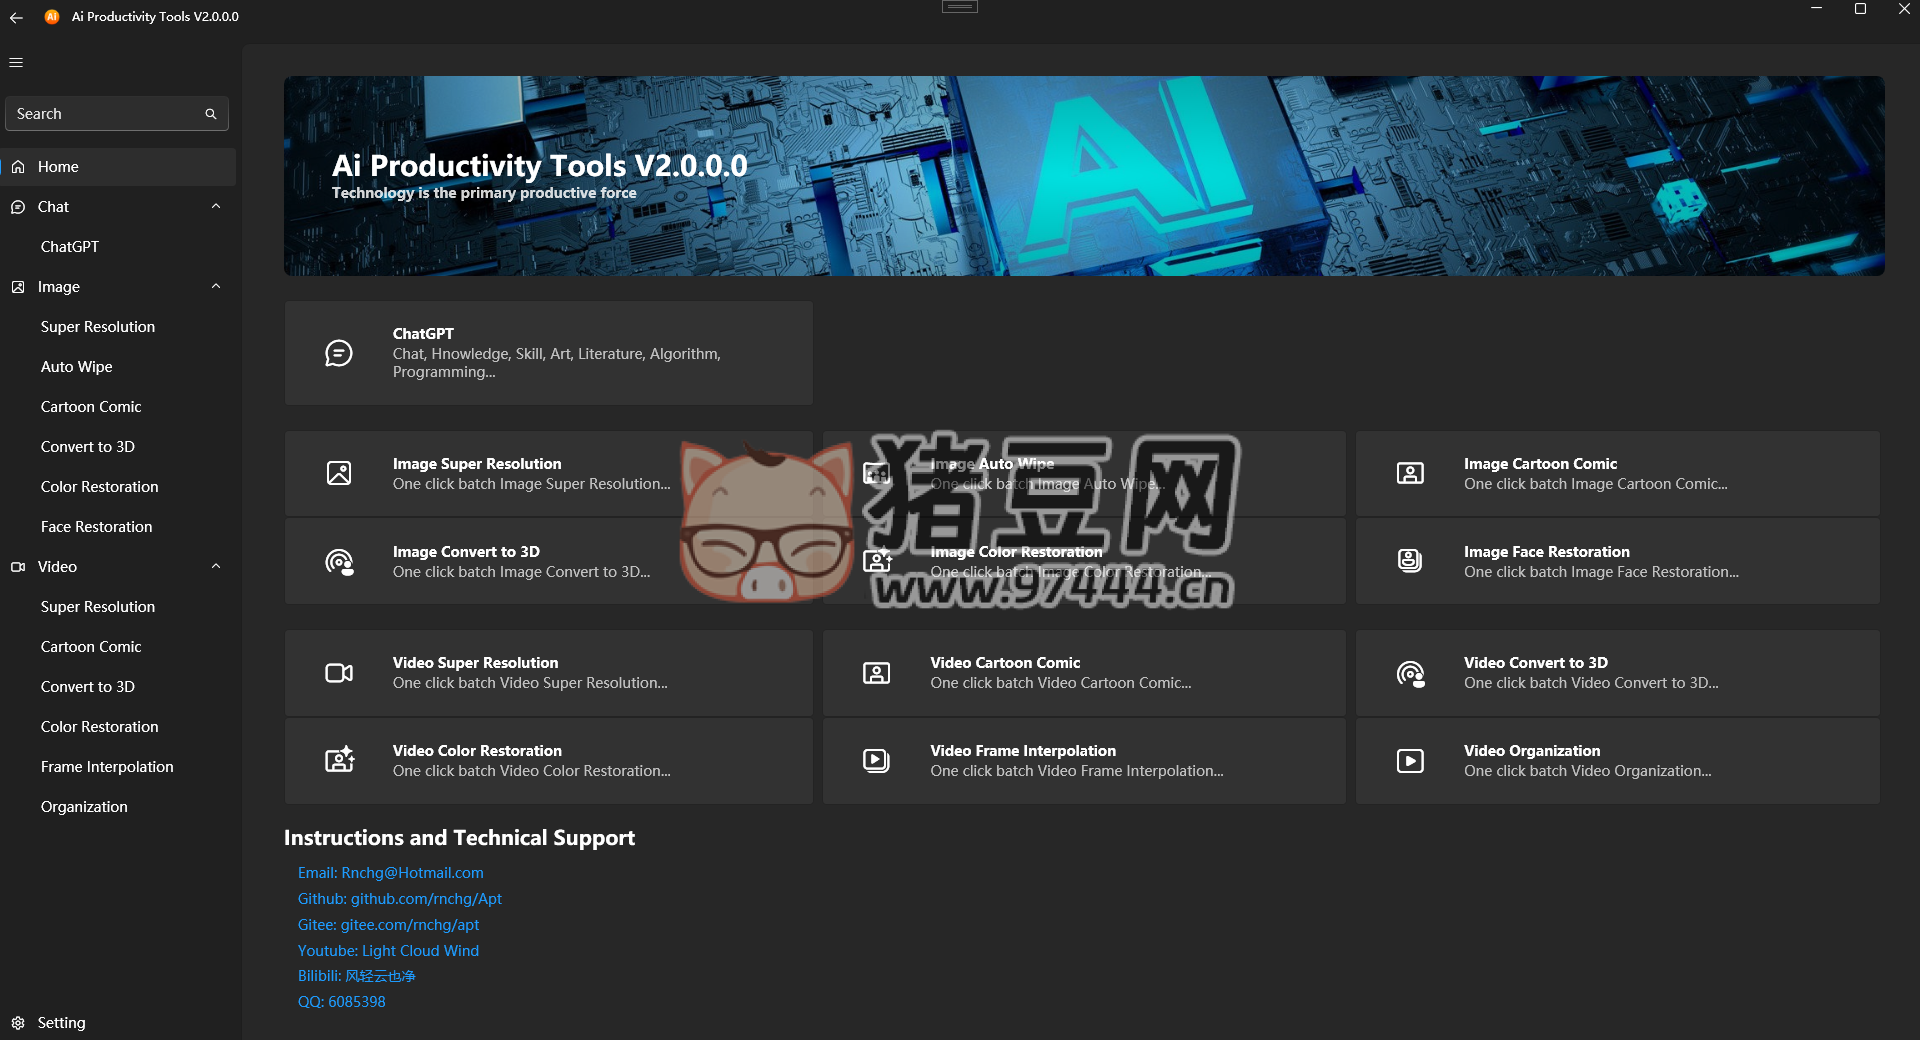Click the back arrow in title bar
The height and width of the screenshot is (1040, 1920).
point(16,17)
